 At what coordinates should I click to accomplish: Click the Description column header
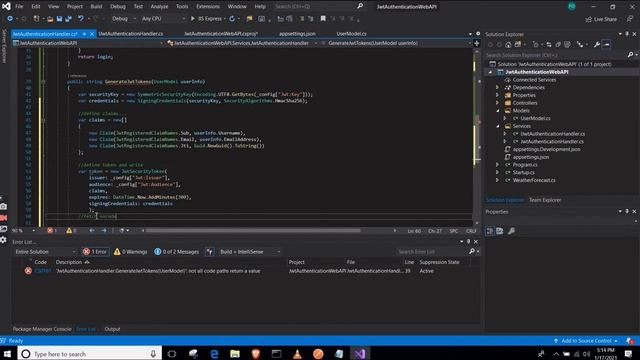[73, 262]
